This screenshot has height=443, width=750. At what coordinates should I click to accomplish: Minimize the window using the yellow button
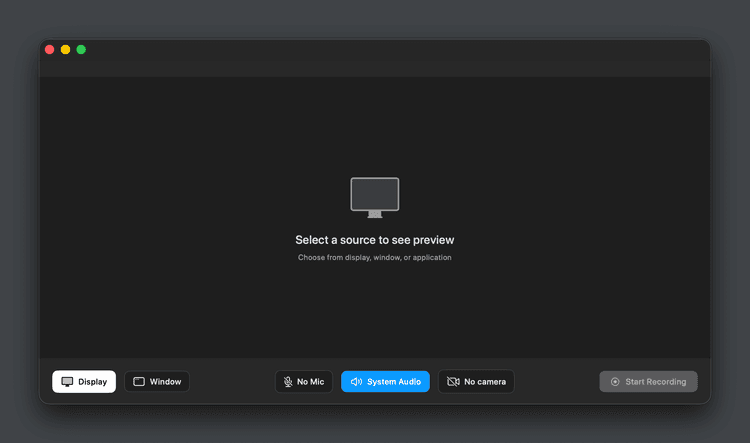pyautogui.click(x=65, y=49)
